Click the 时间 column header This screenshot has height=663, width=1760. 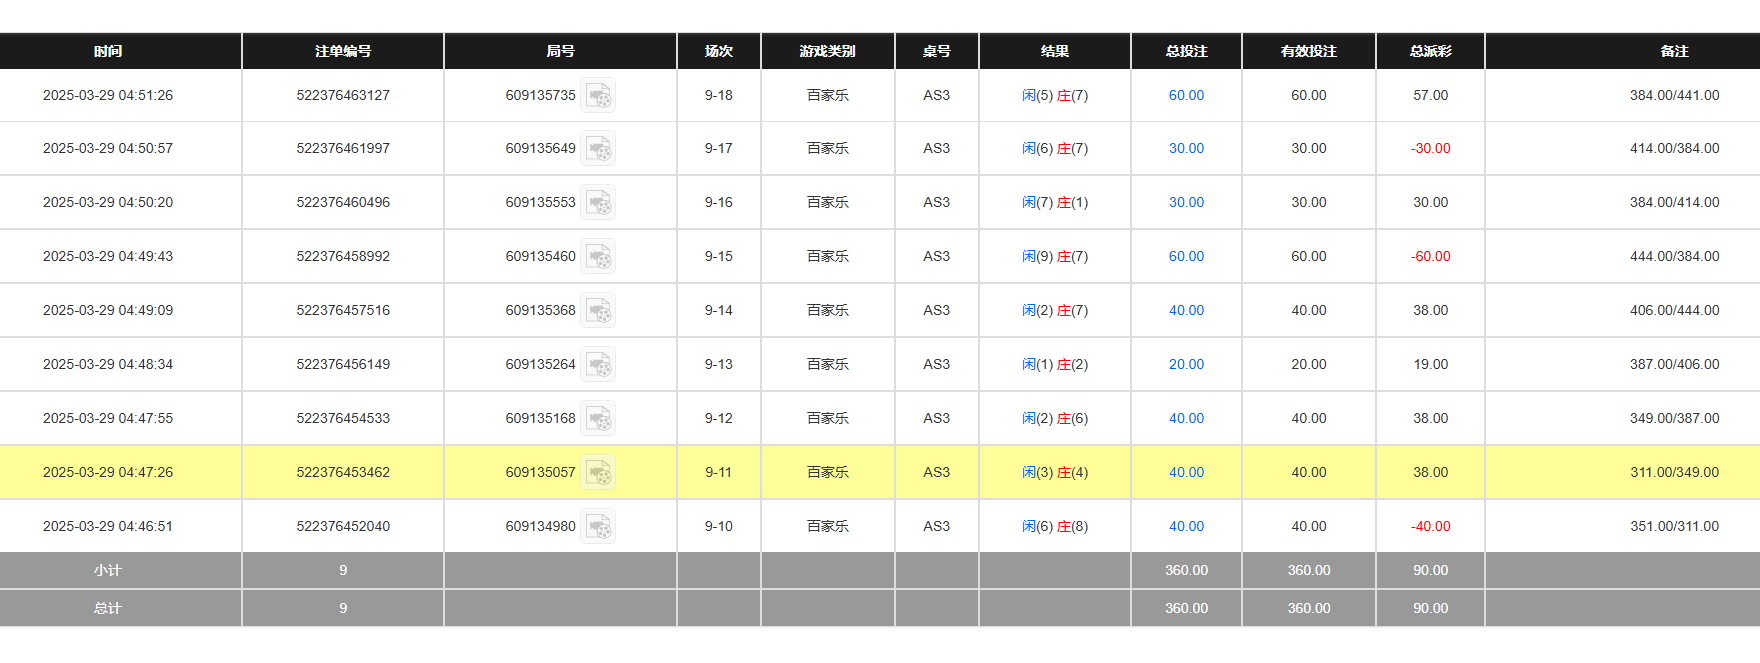(x=108, y=51)
